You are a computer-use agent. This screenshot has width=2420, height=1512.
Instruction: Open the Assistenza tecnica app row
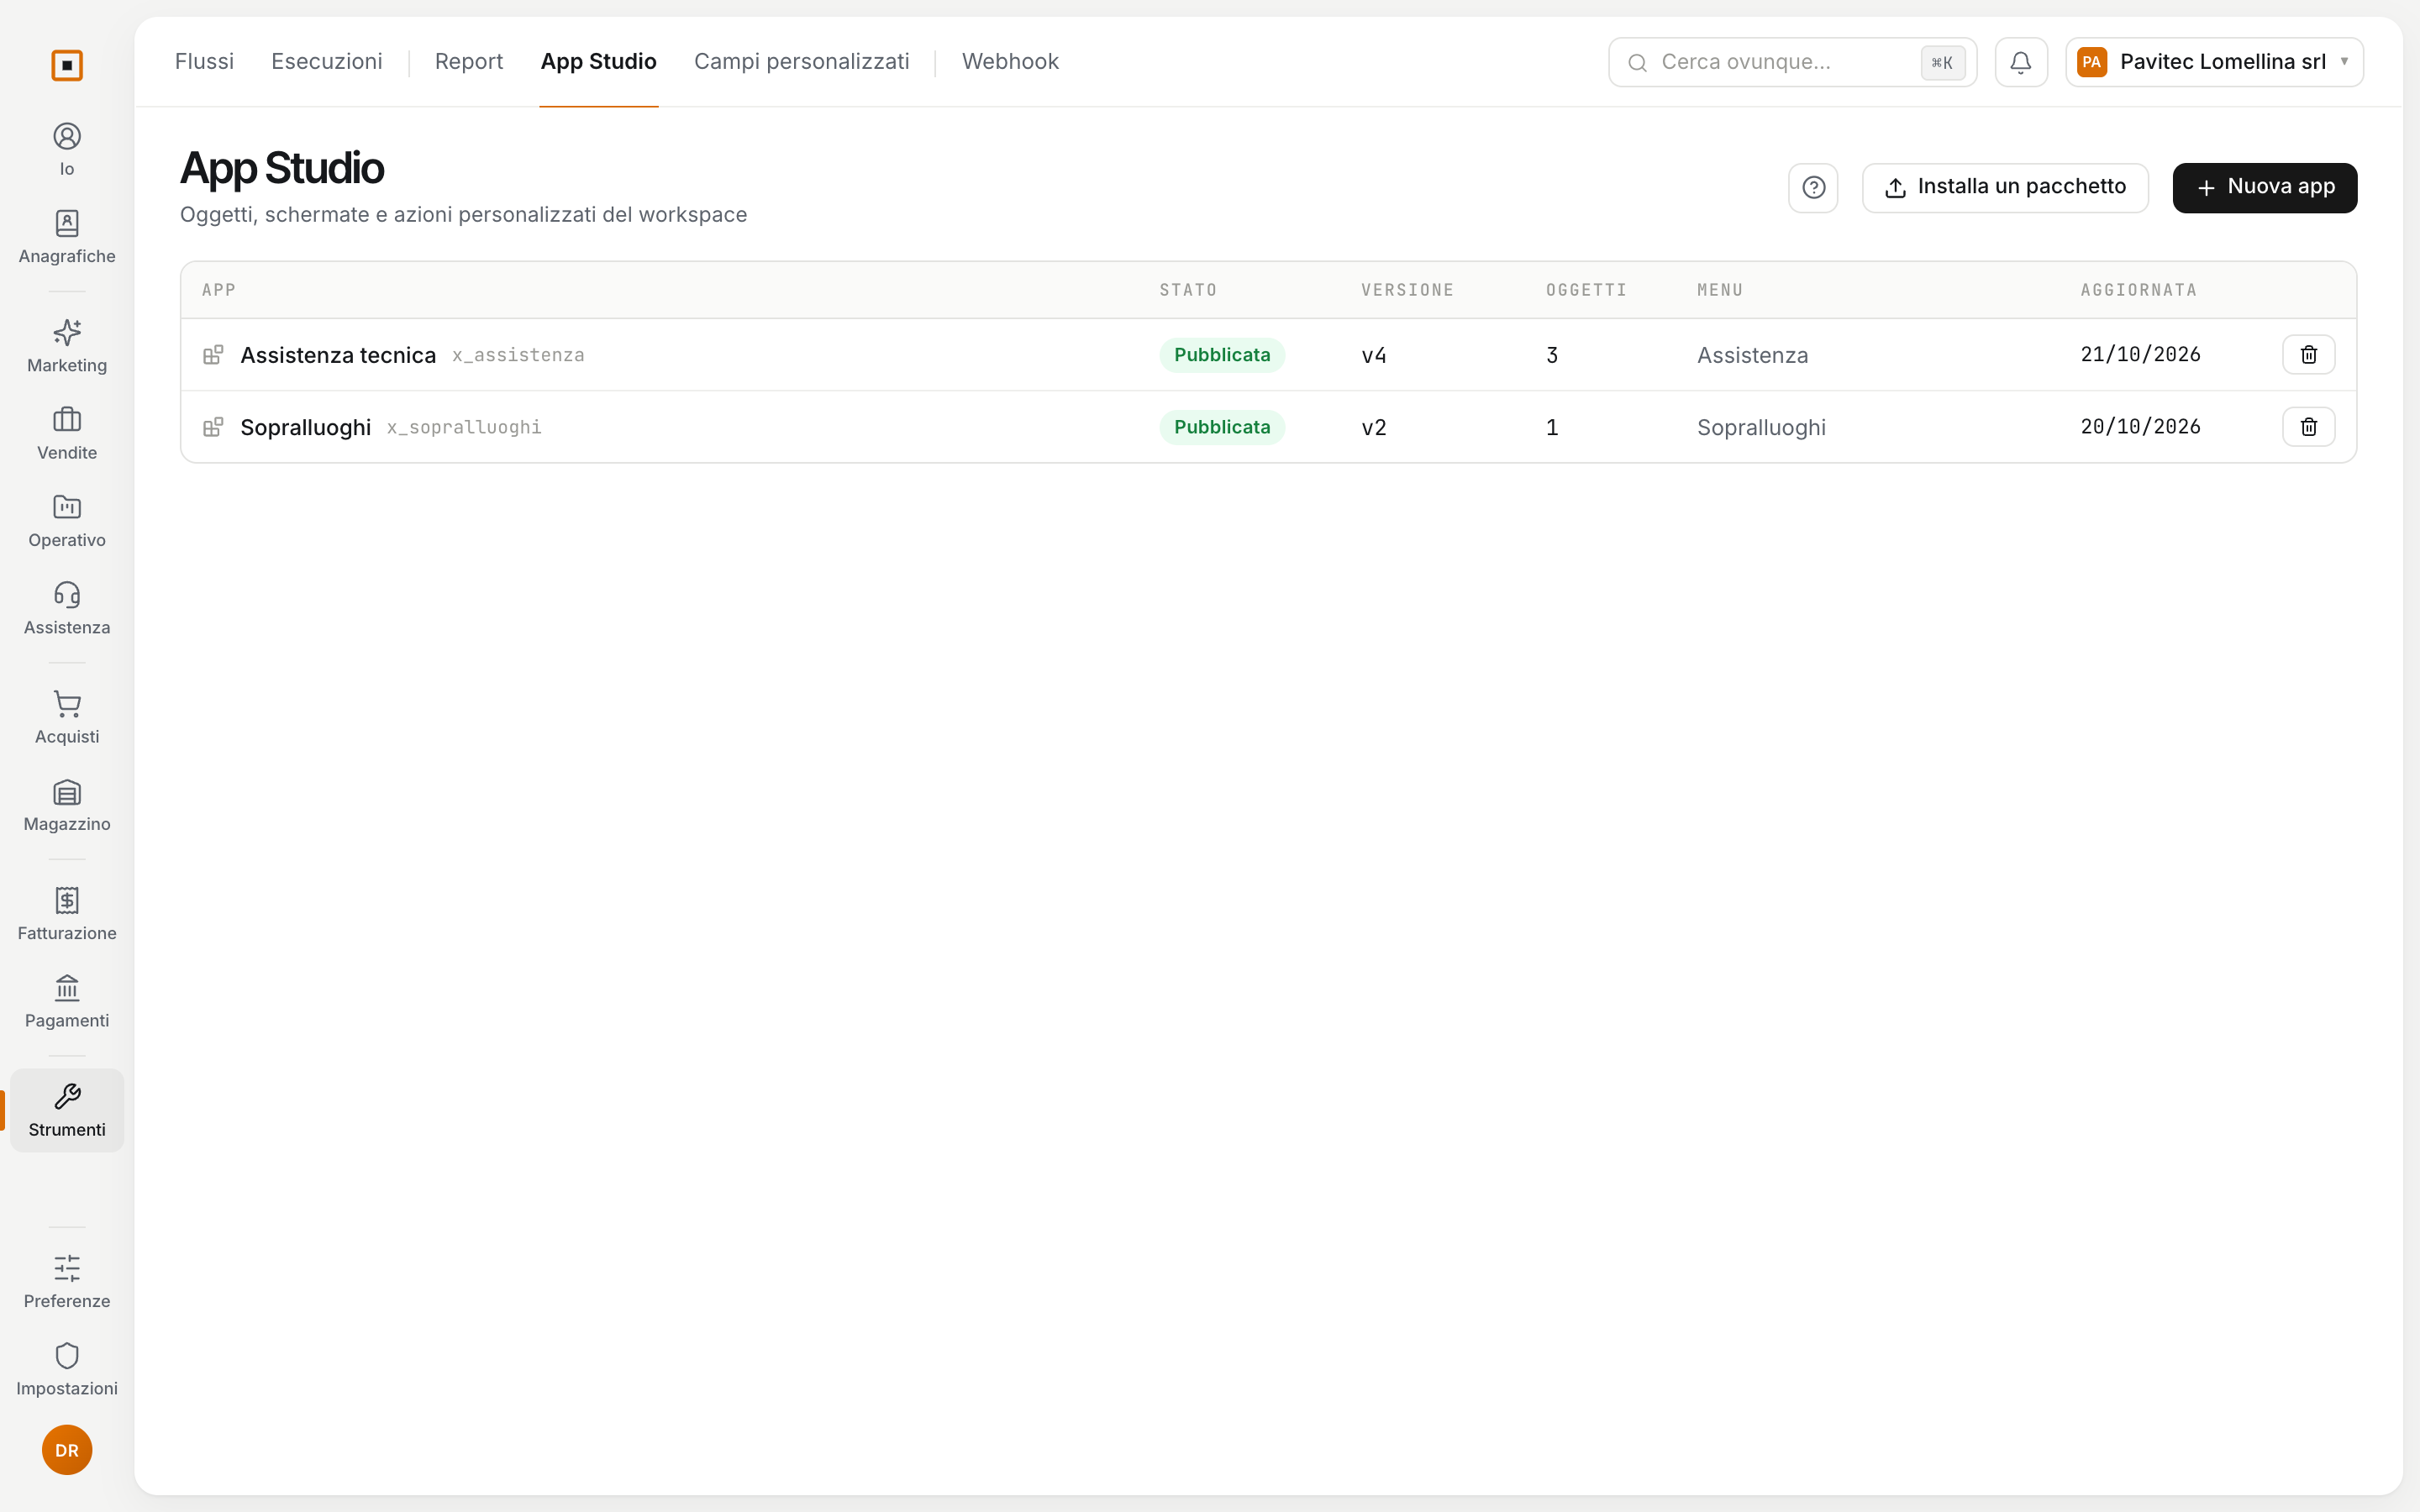(1268, 355)
